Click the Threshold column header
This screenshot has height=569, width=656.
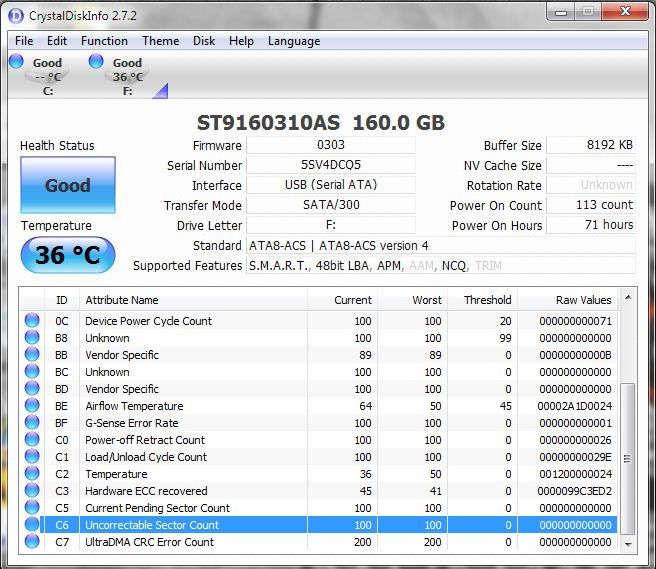click(x=482, y=300)
